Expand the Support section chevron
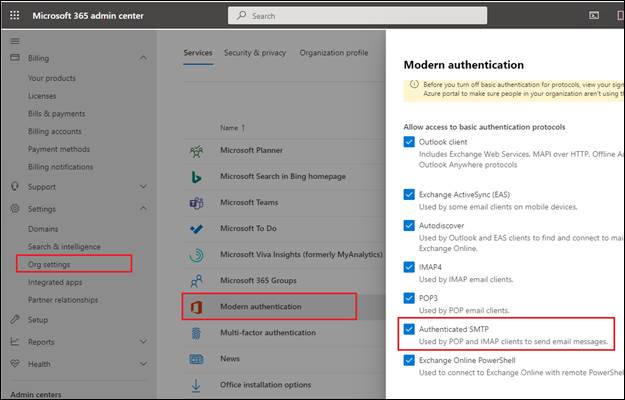The image size is (625, 400). click(143, 186)
